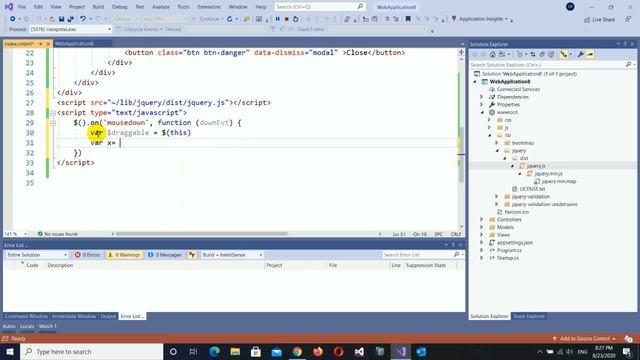Image resolution: width=640 pixels, height=360 pixels.
Task: Click the feedback icon beside Live Share
Action: tap(628, 19)
